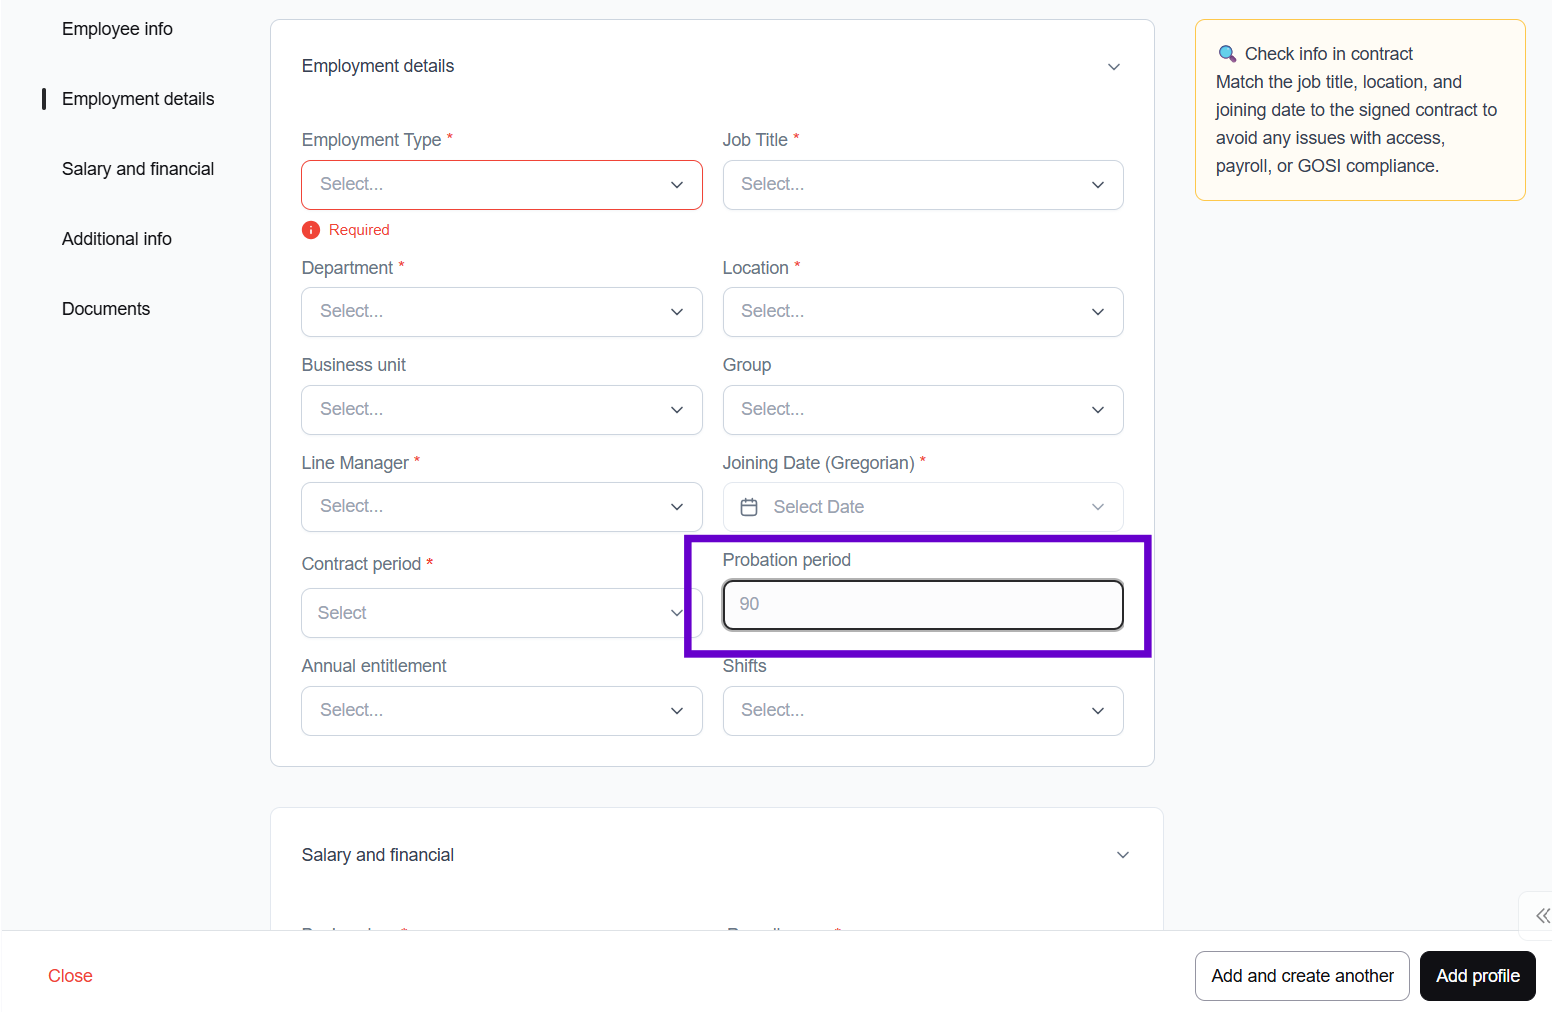
Task: Open the Location dropdown
Action: click(x=922, y=312)
